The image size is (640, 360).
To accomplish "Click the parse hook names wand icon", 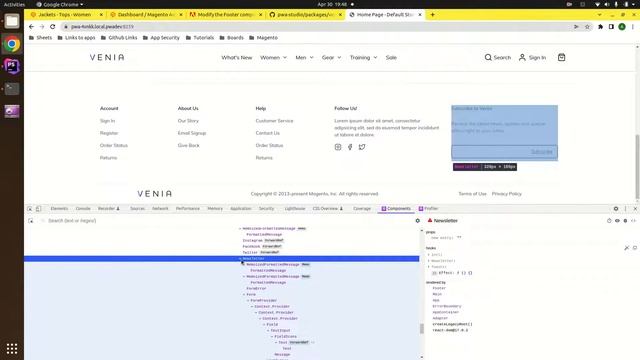I will coord(627,248).
